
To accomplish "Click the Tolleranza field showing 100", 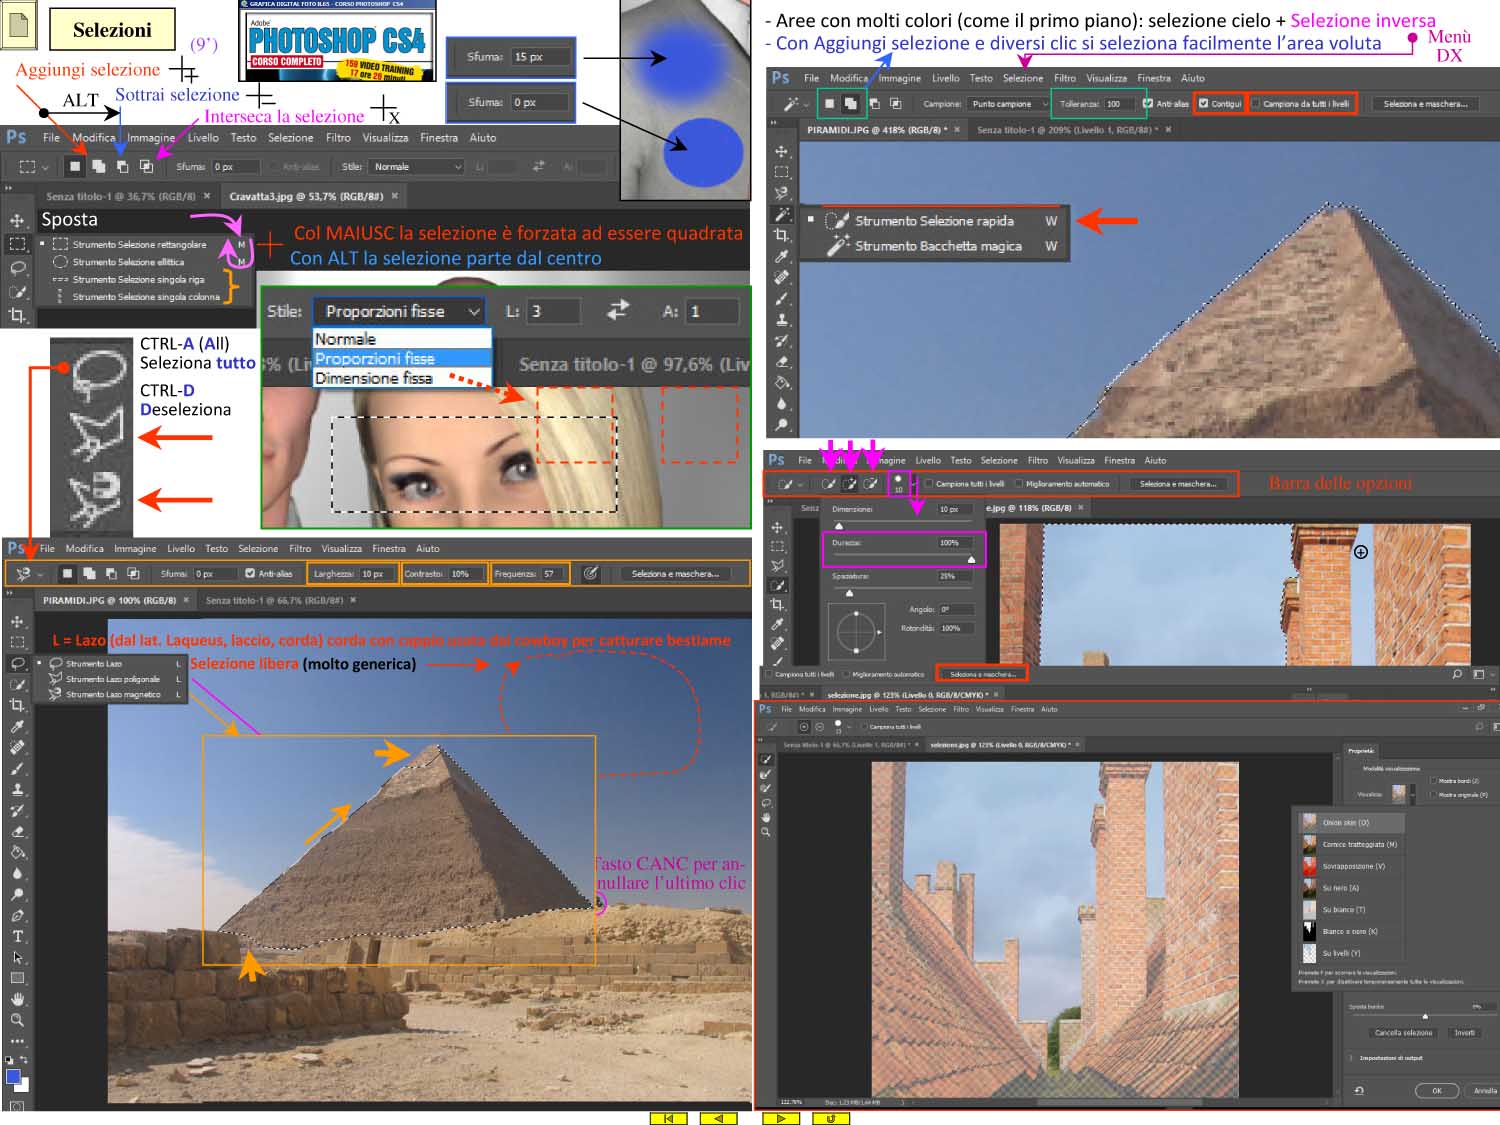I will (1120, 104).
